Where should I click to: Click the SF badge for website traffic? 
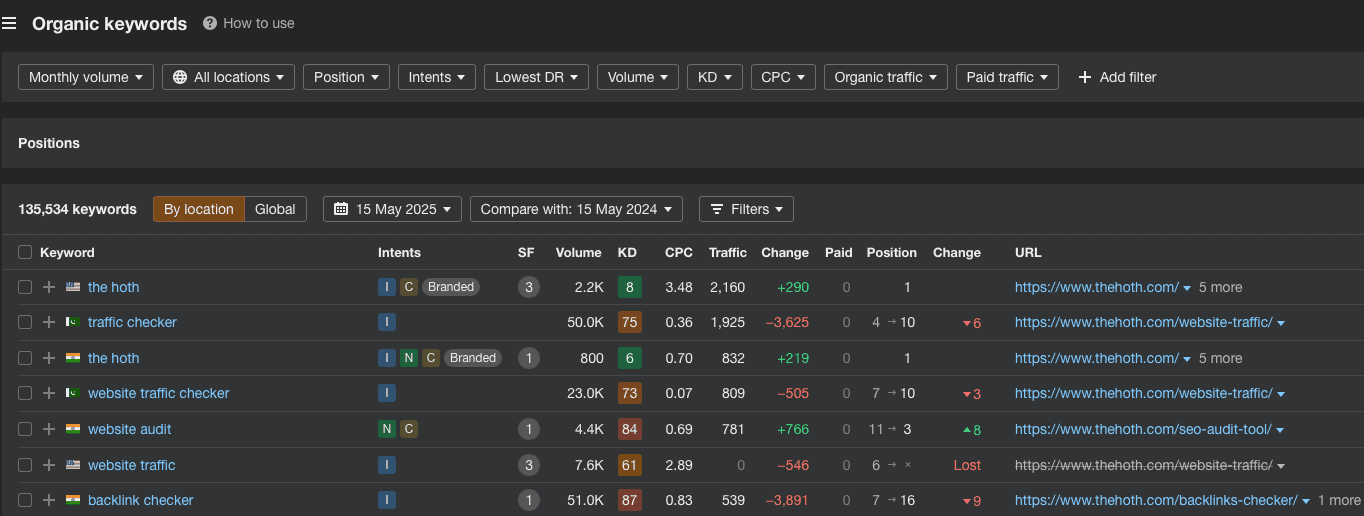click(529, 465)
